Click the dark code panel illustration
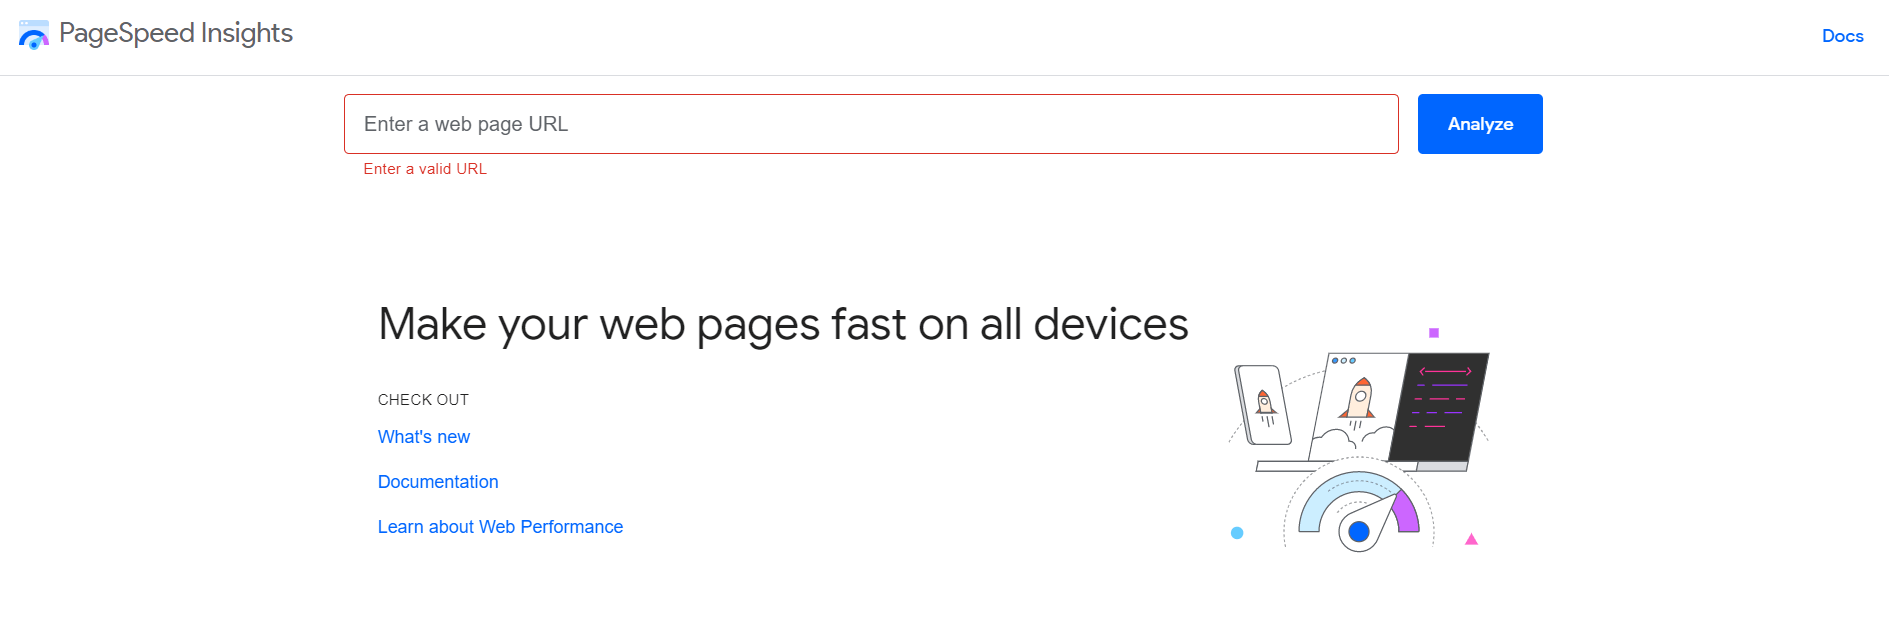Viewport: 1889px width, 638px height. tap(1439, 405)
